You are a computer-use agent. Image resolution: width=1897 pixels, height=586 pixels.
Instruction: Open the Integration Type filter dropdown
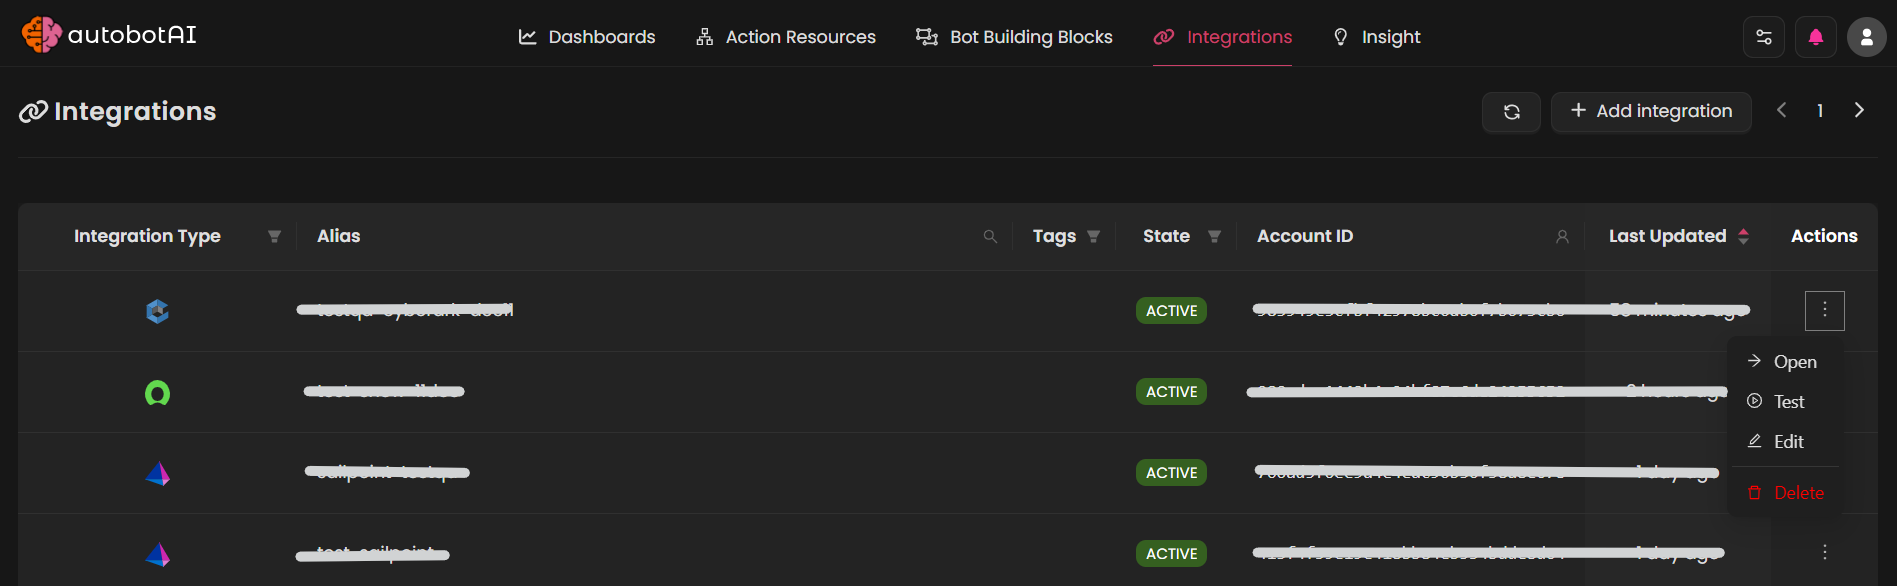(x=274, y=237)
